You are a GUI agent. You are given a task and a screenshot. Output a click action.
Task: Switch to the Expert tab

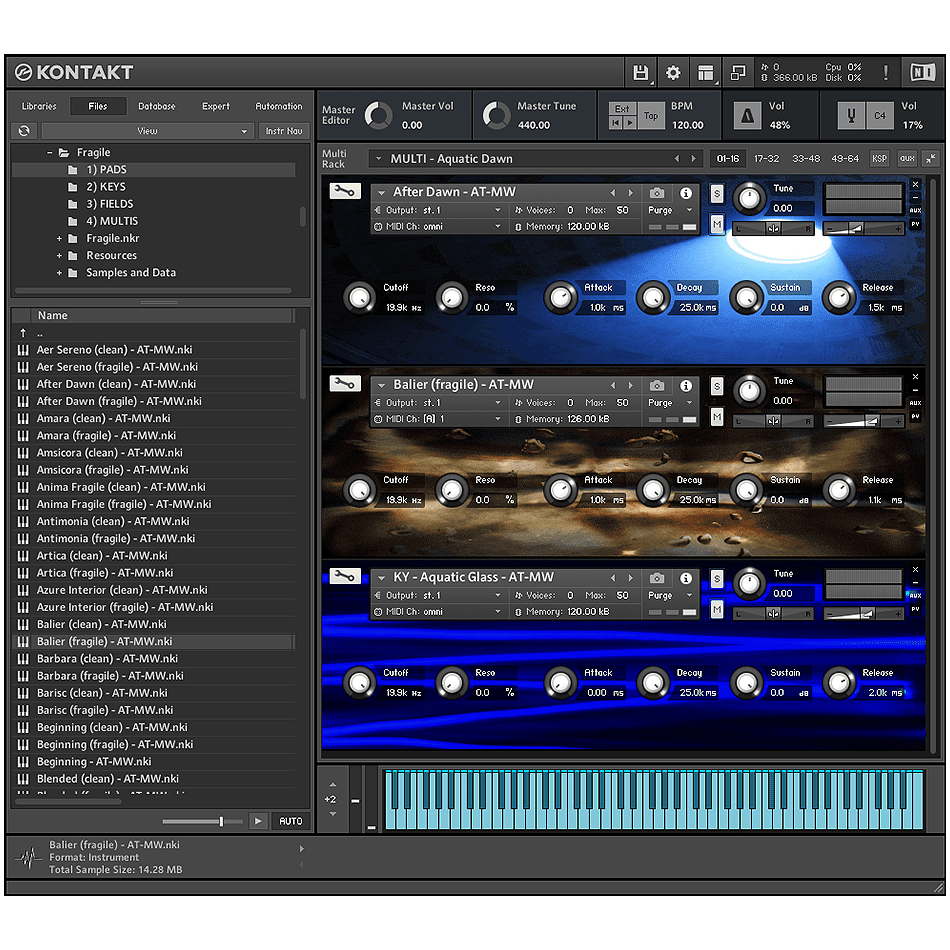coord(216,106)
